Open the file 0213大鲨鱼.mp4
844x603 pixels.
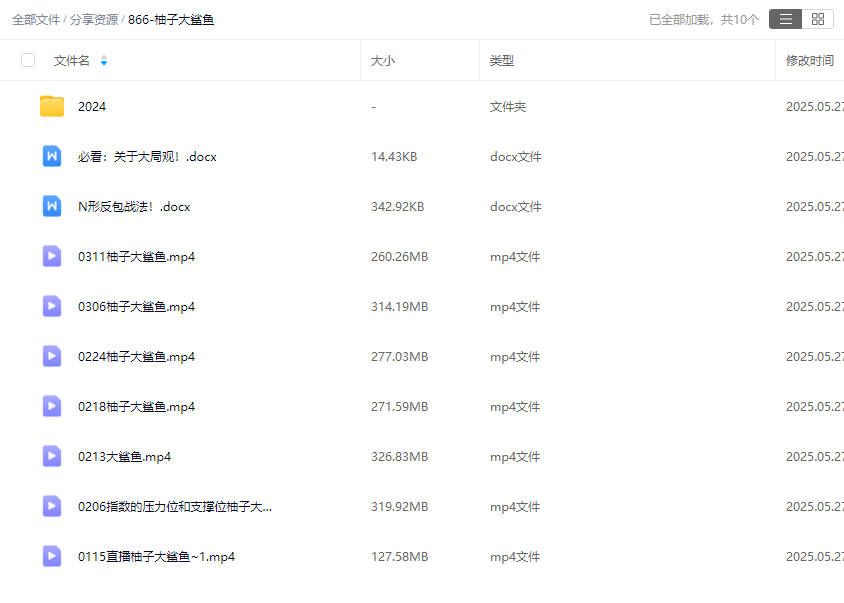[124, 457]
